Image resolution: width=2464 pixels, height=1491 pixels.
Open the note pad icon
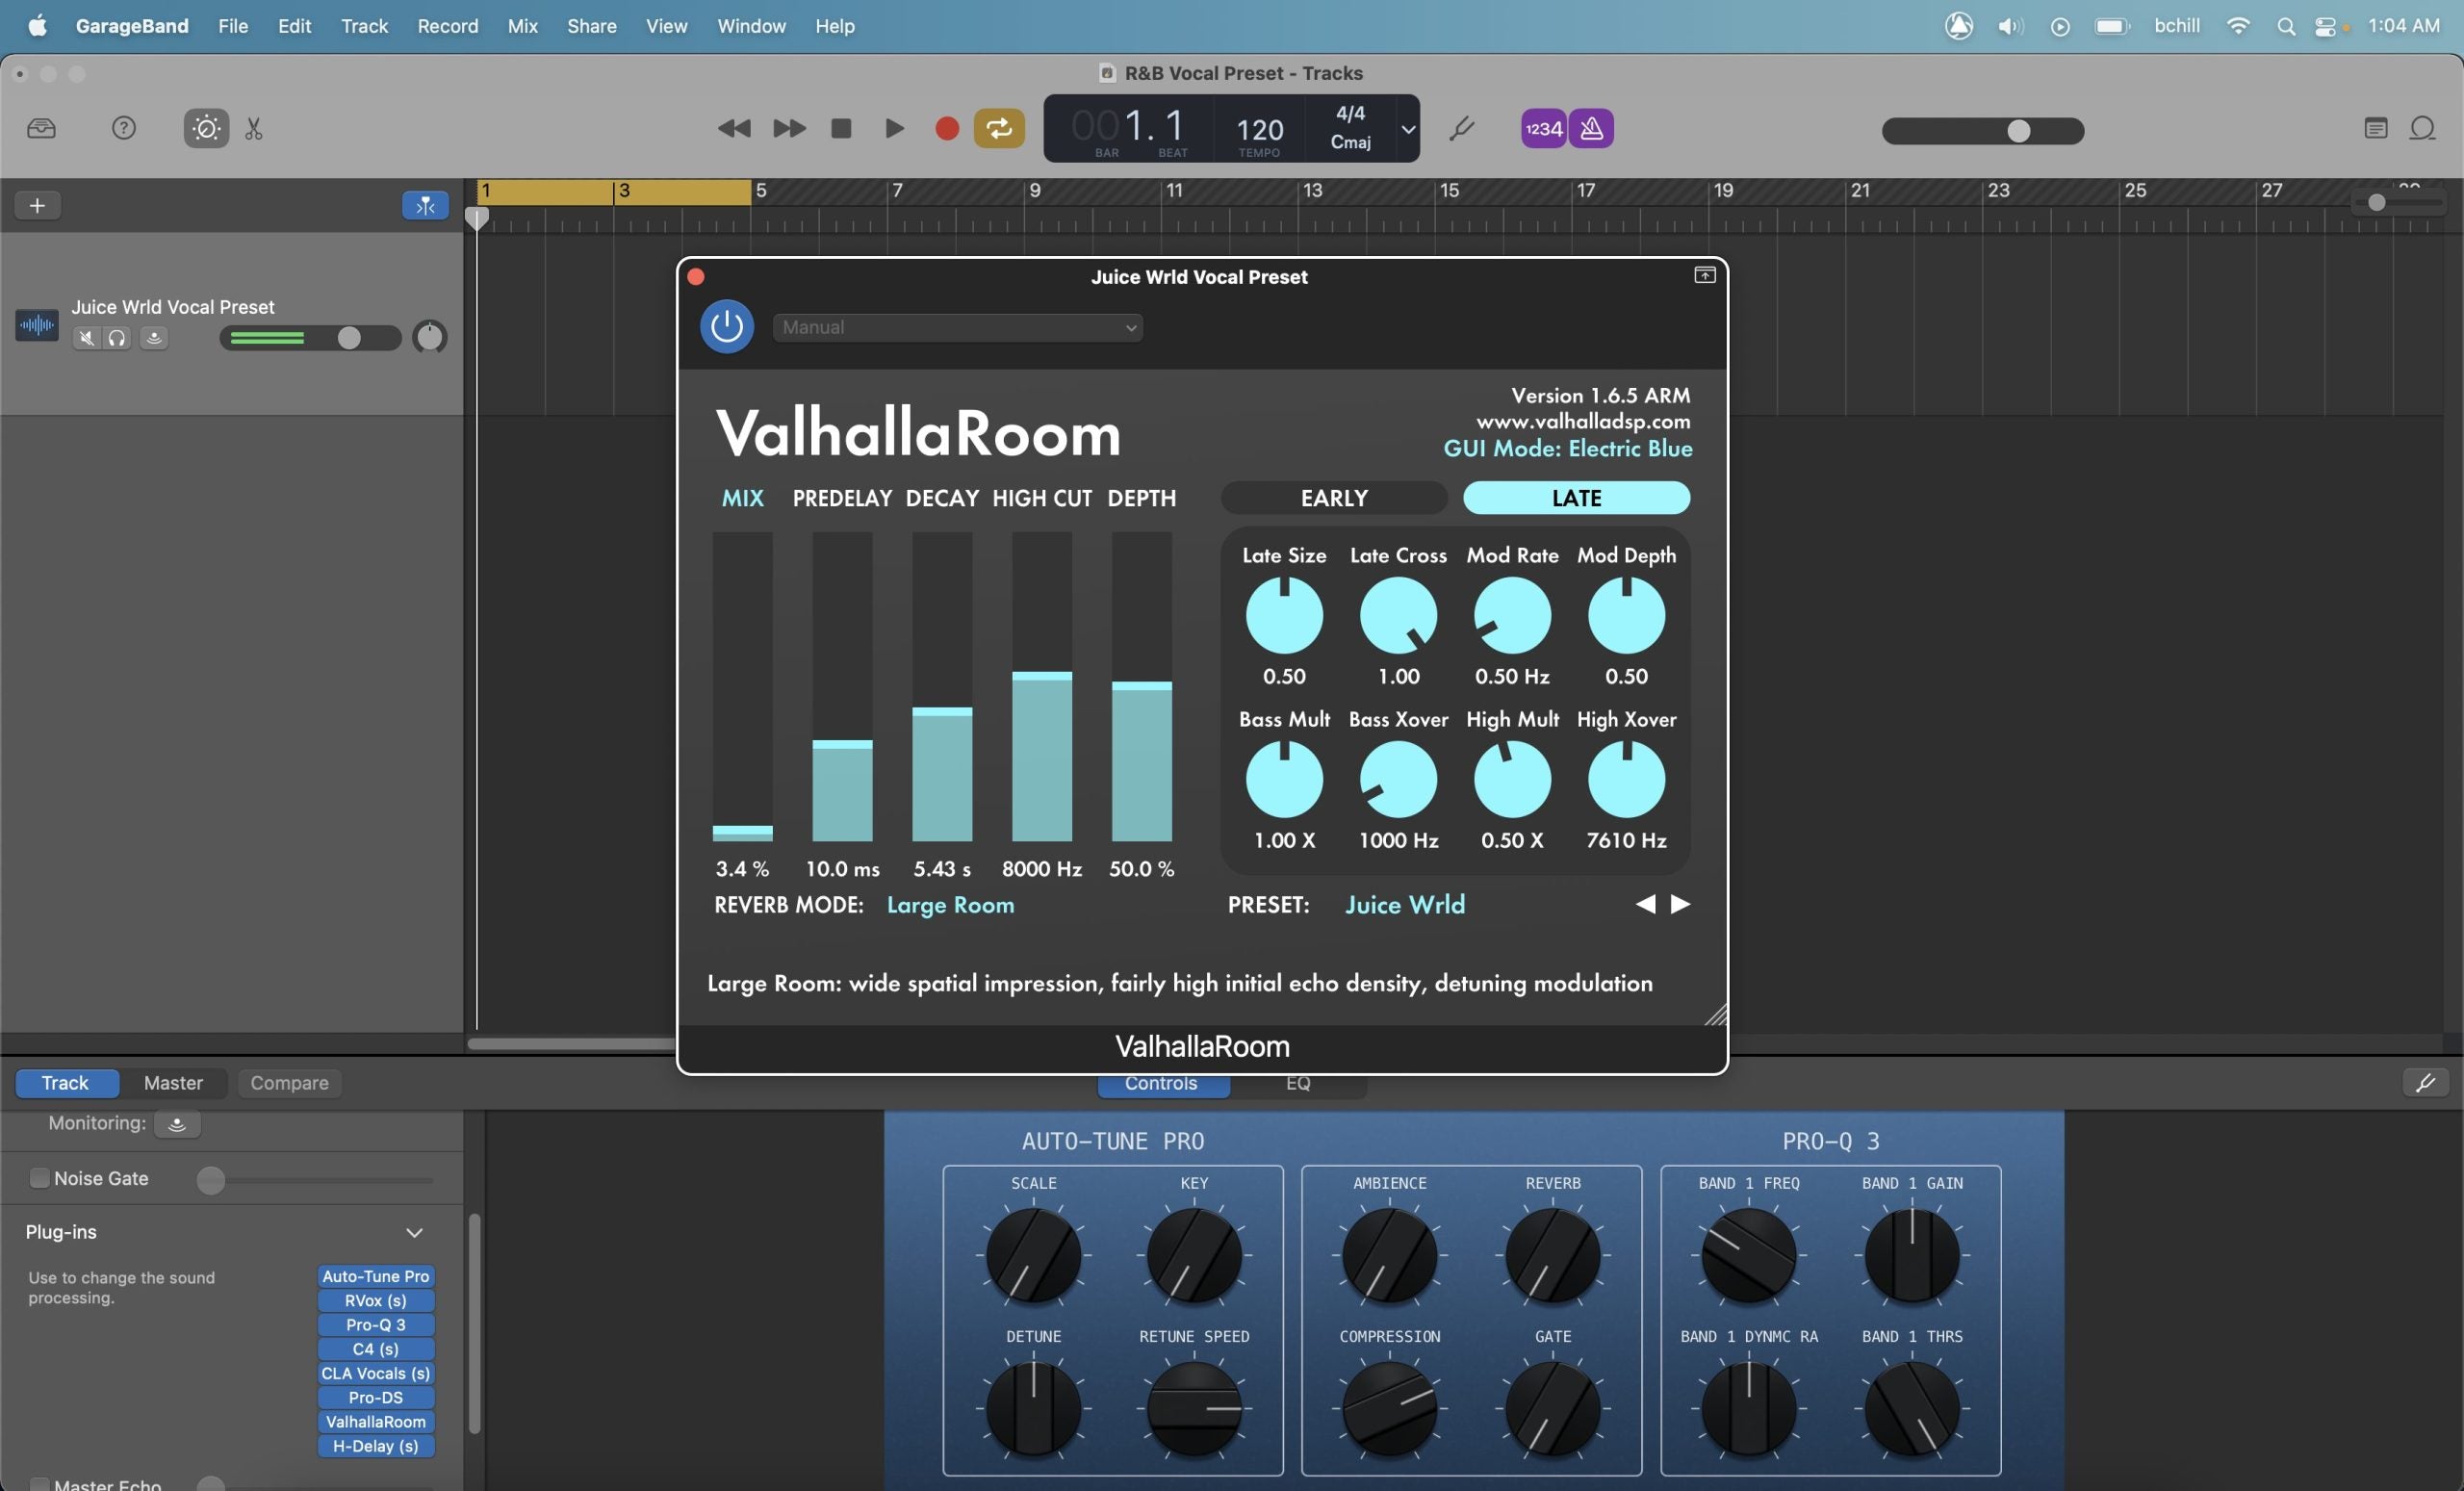2375,128
